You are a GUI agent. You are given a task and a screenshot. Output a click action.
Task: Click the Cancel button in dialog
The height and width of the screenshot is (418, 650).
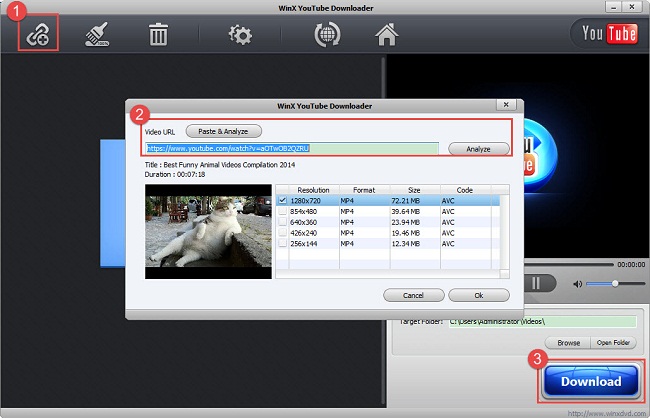414,295
